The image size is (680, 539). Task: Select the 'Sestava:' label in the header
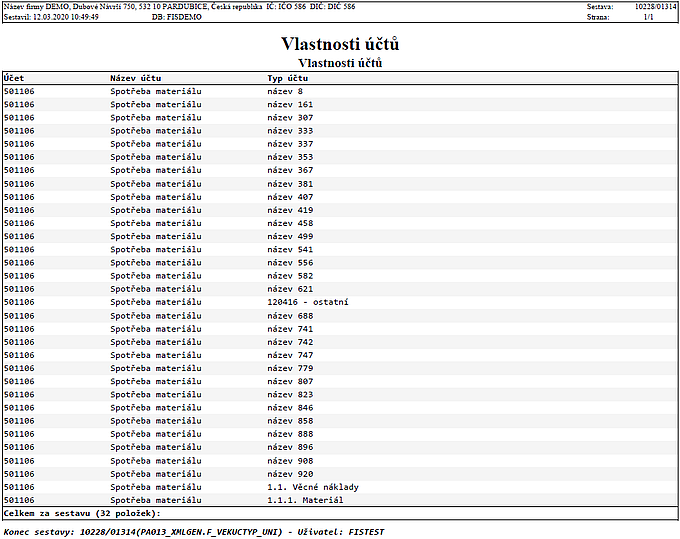pyautogui.click(x=600, y=7)
